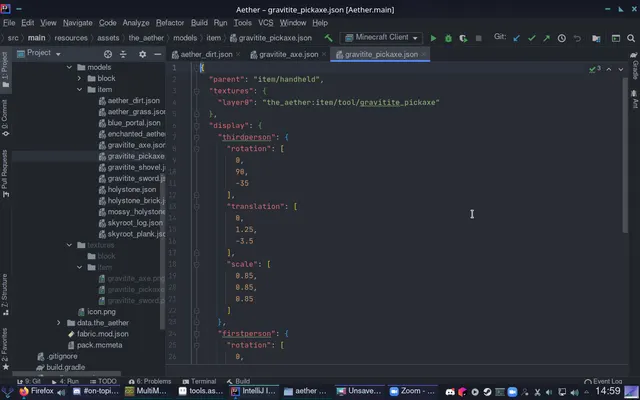Viewport: 640px width, 400px height.
Task: Open the Zoom window from the taskbar
Action: pyautogui.click(x=412, y=391)
